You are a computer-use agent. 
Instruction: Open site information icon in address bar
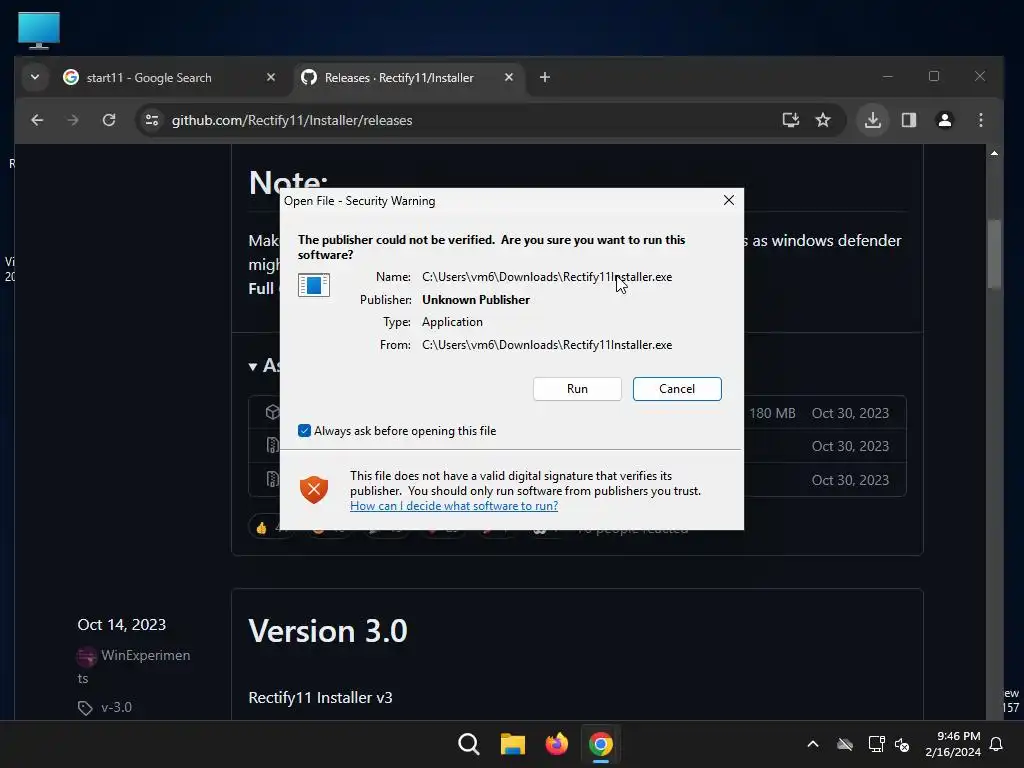pyautogui.click(x=152, y=120)
